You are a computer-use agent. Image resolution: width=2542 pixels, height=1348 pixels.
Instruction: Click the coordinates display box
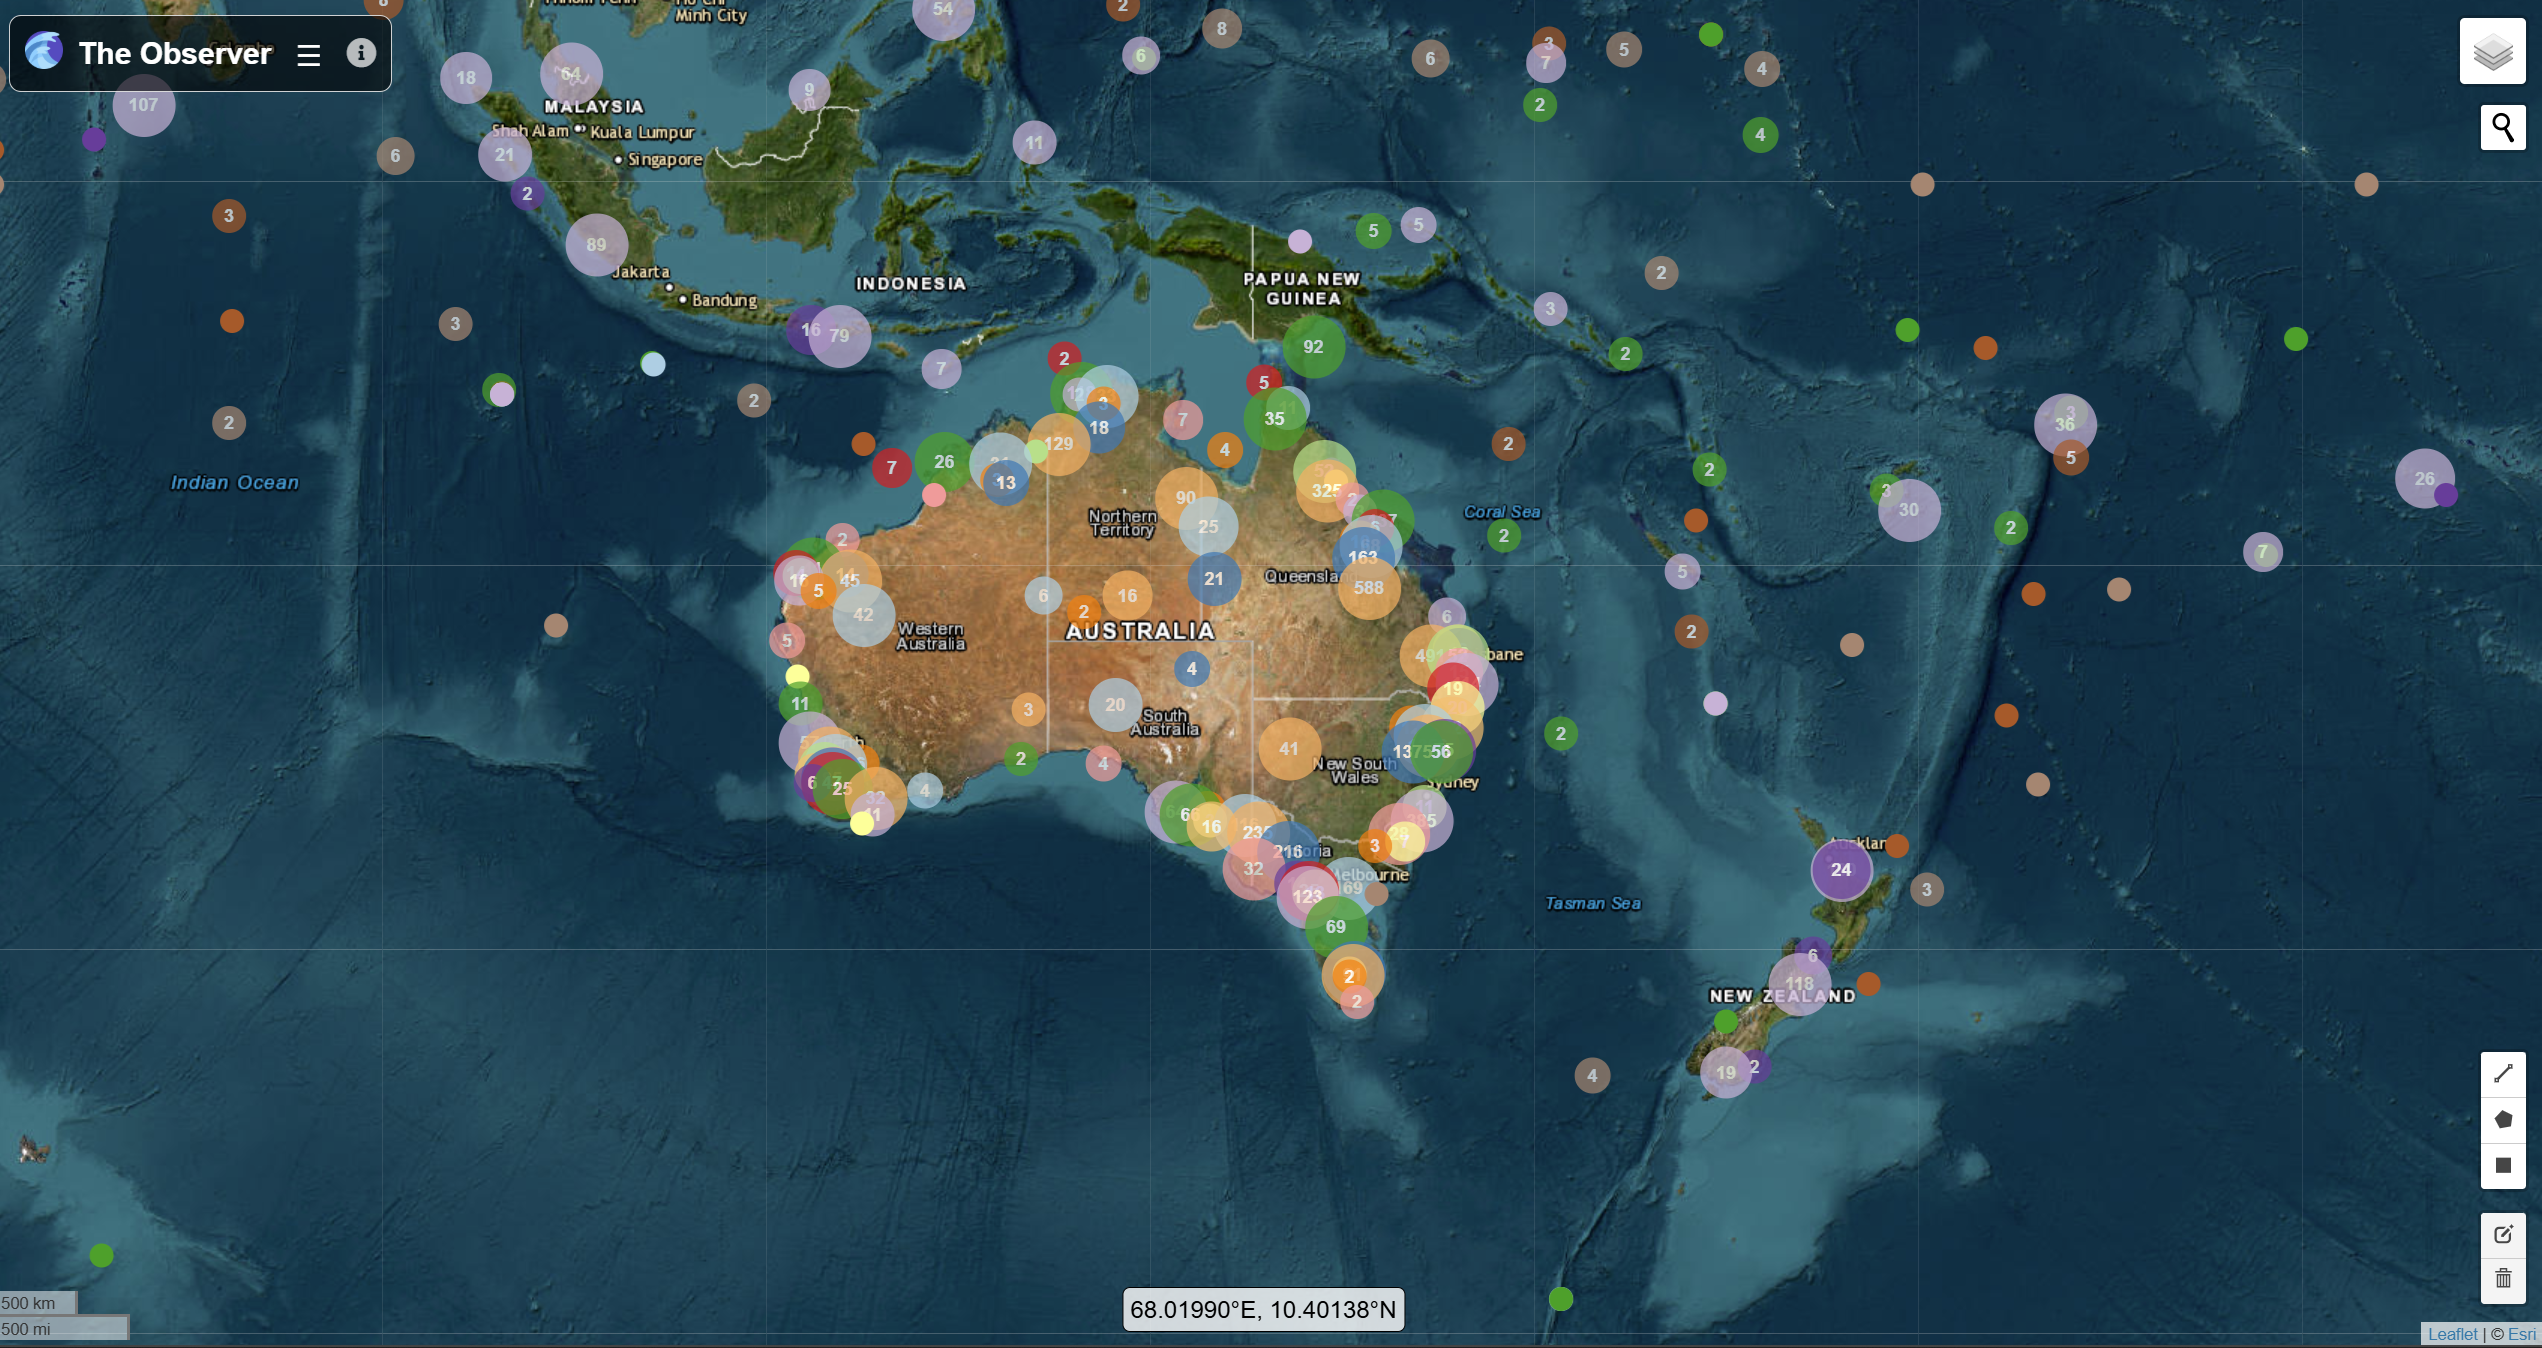1263,1310
